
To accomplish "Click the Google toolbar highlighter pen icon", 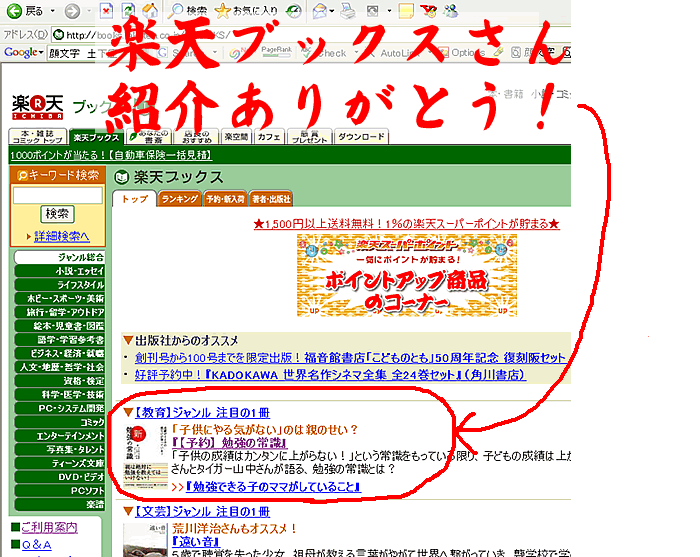I will click(x=498, y=52).
